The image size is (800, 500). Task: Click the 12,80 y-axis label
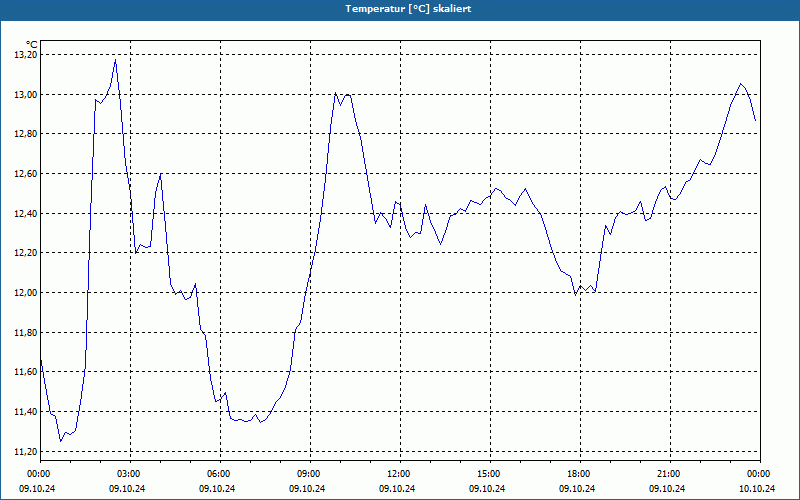(x=25, y=134)
